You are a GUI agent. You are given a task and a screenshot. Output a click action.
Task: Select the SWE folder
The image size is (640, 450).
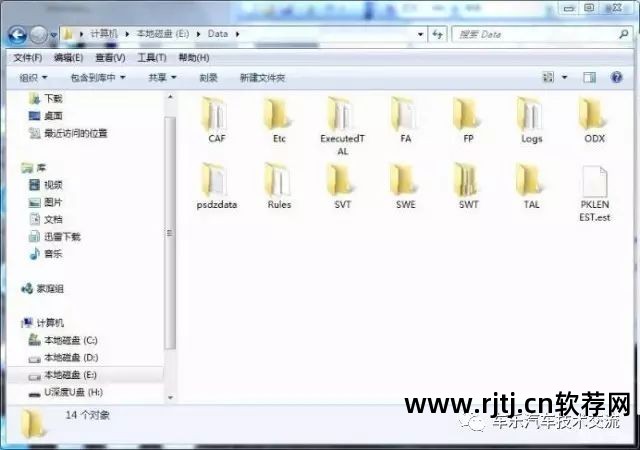pyautogui.click(x=405, y=187)
